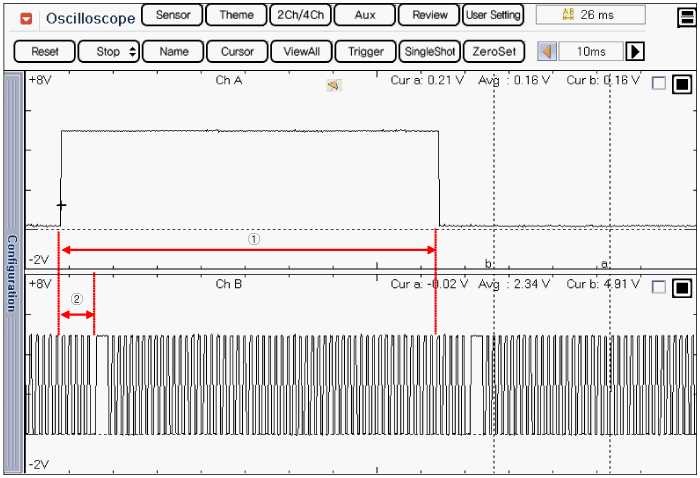Click the +8V scale label in Ch A
The width and height of the screenshot is (700, 478).
click(40, 80)
